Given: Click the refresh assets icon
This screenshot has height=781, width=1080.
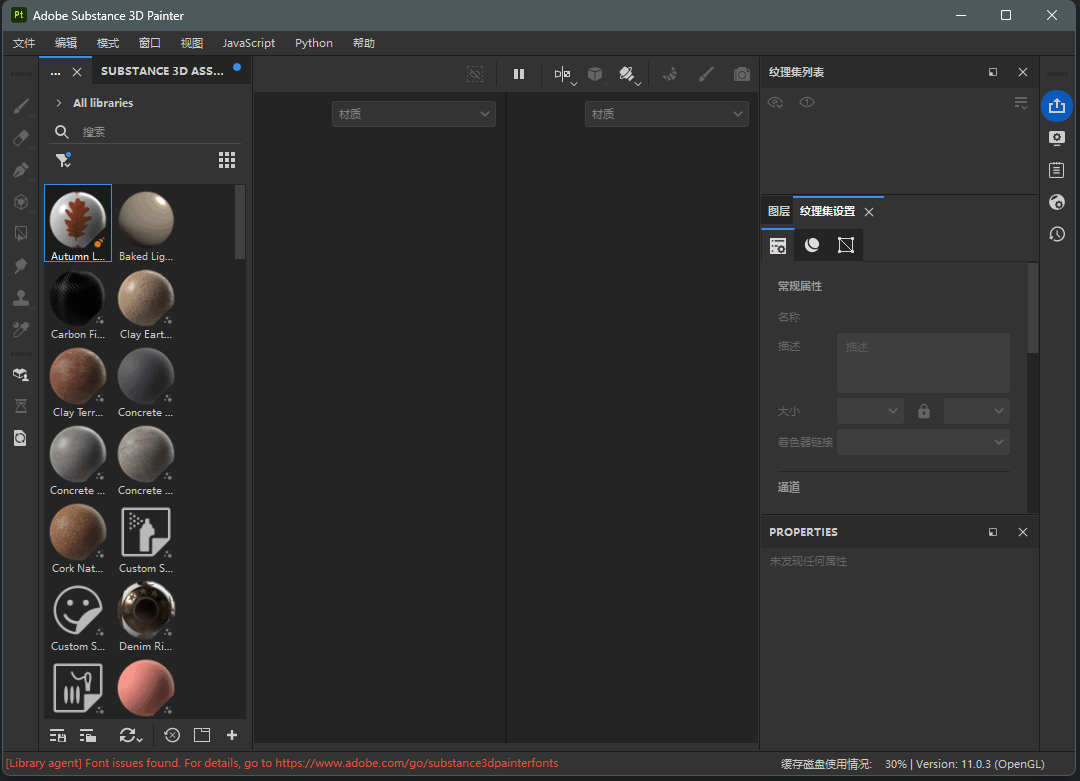Looking at the screenshot, I should 130,735.
